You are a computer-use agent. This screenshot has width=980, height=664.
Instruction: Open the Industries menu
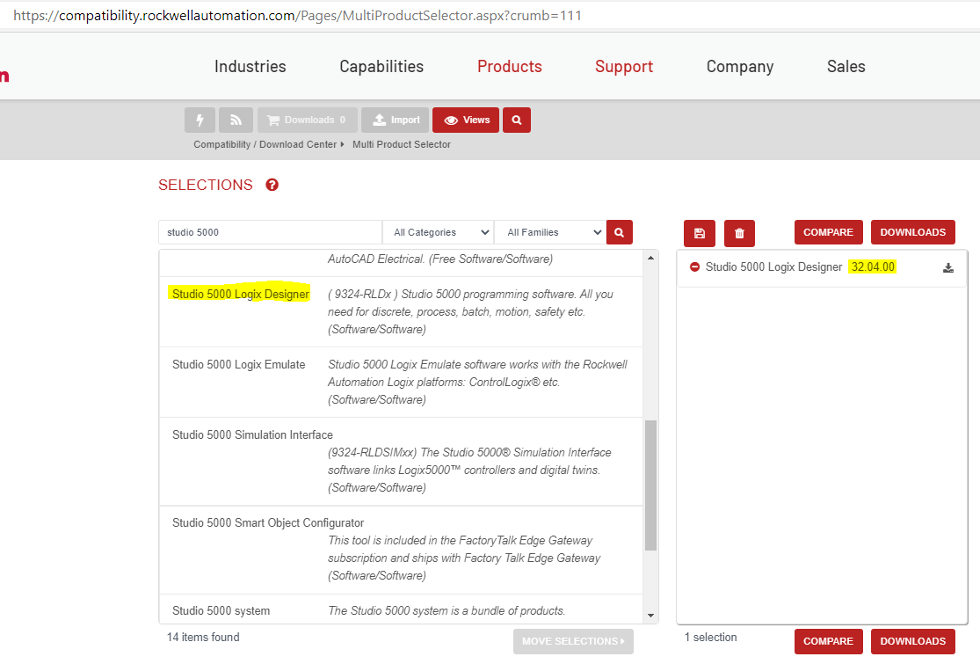point(250,66)
